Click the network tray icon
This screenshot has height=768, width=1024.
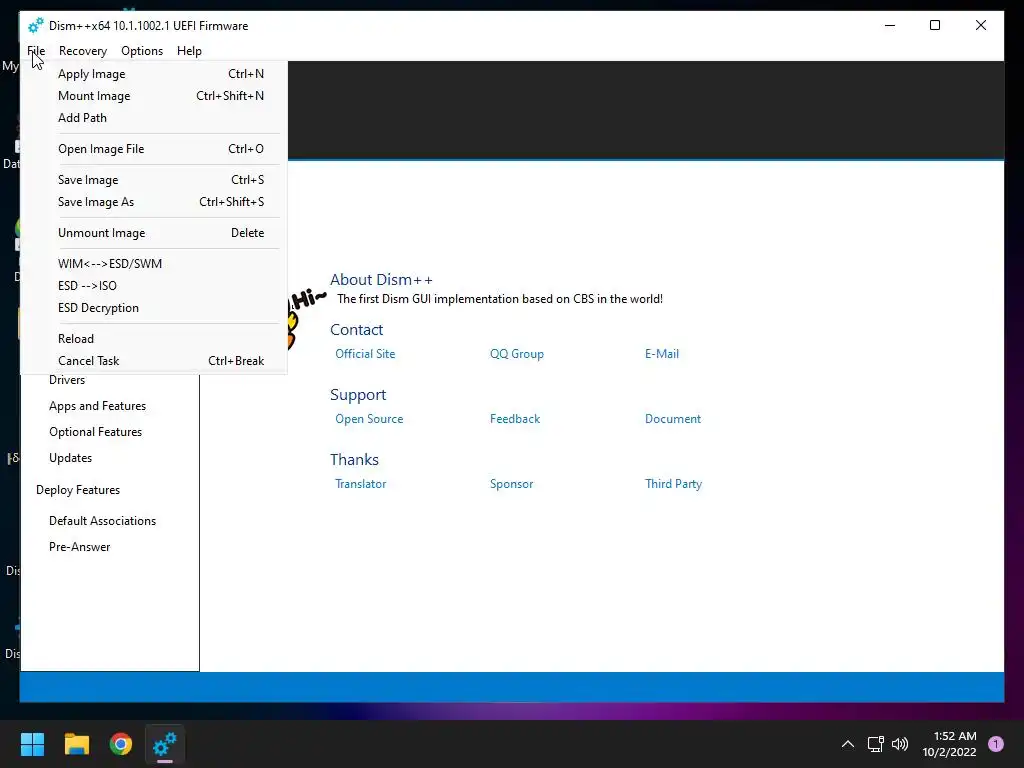click(875, 744)
